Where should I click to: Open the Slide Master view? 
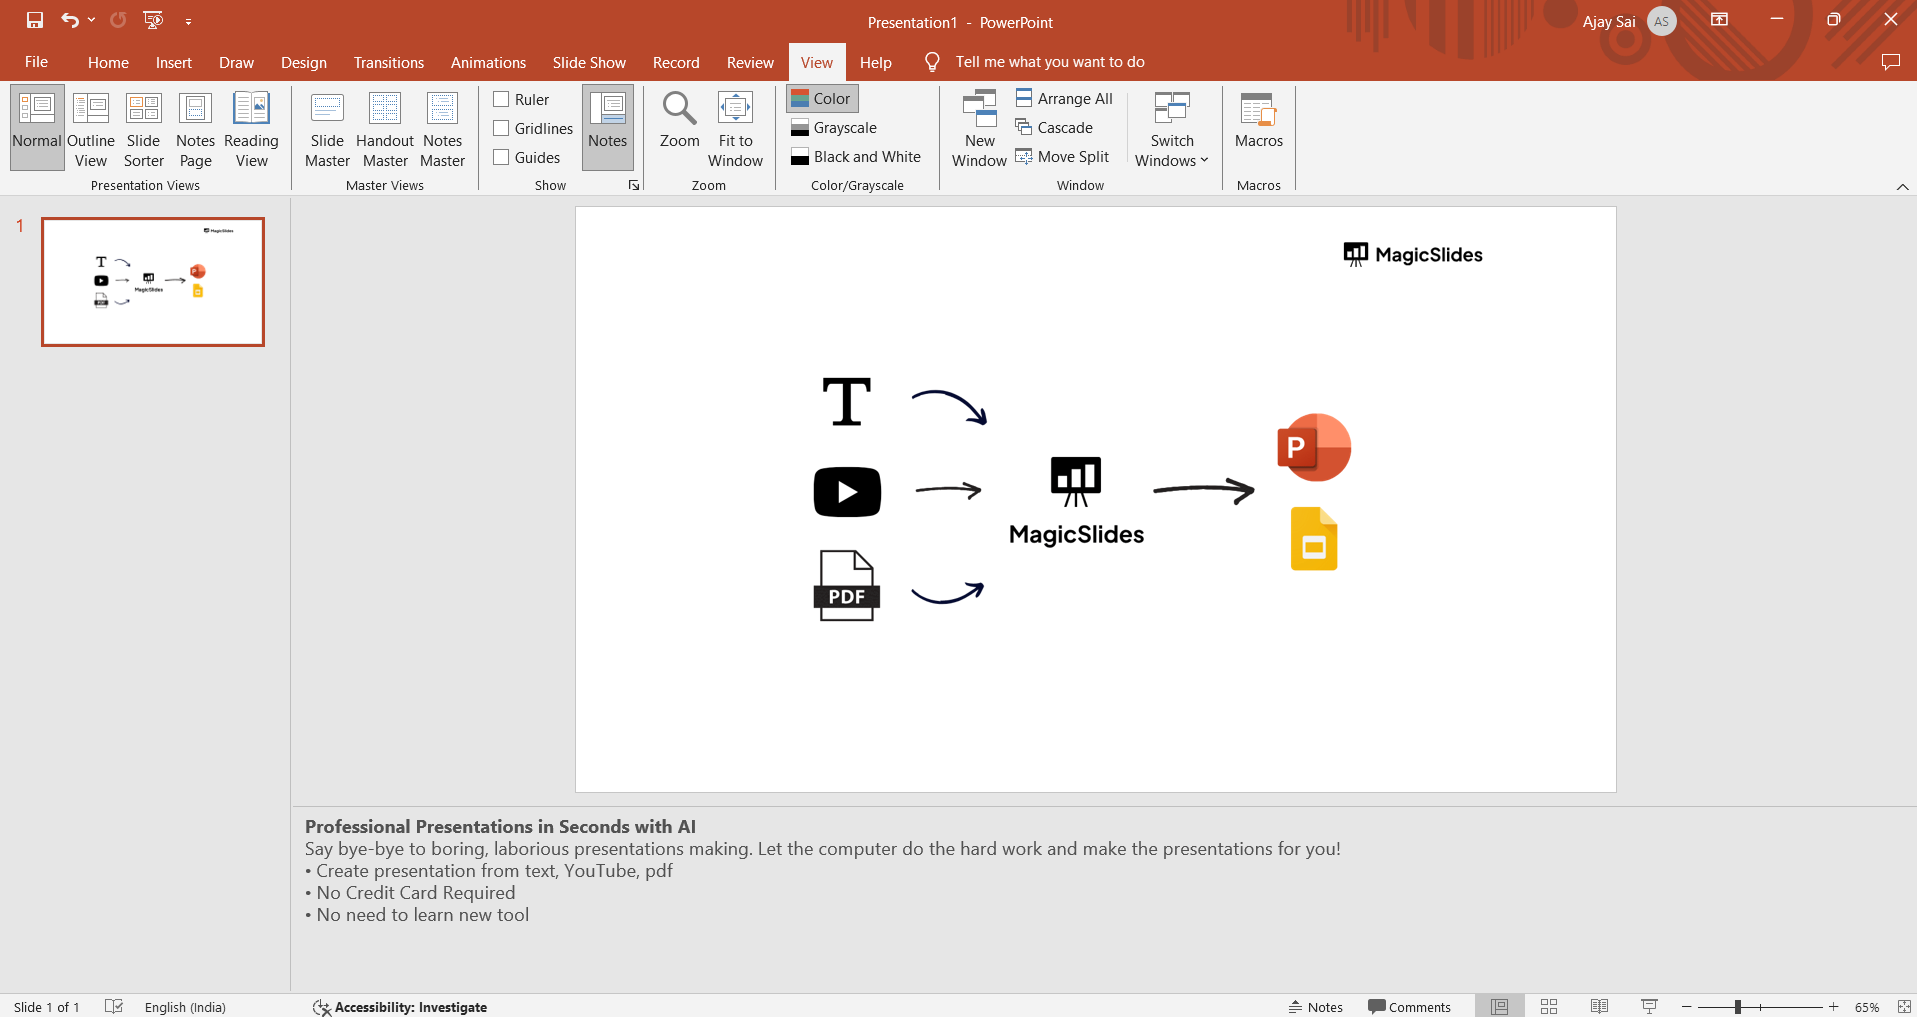point(327,130)
